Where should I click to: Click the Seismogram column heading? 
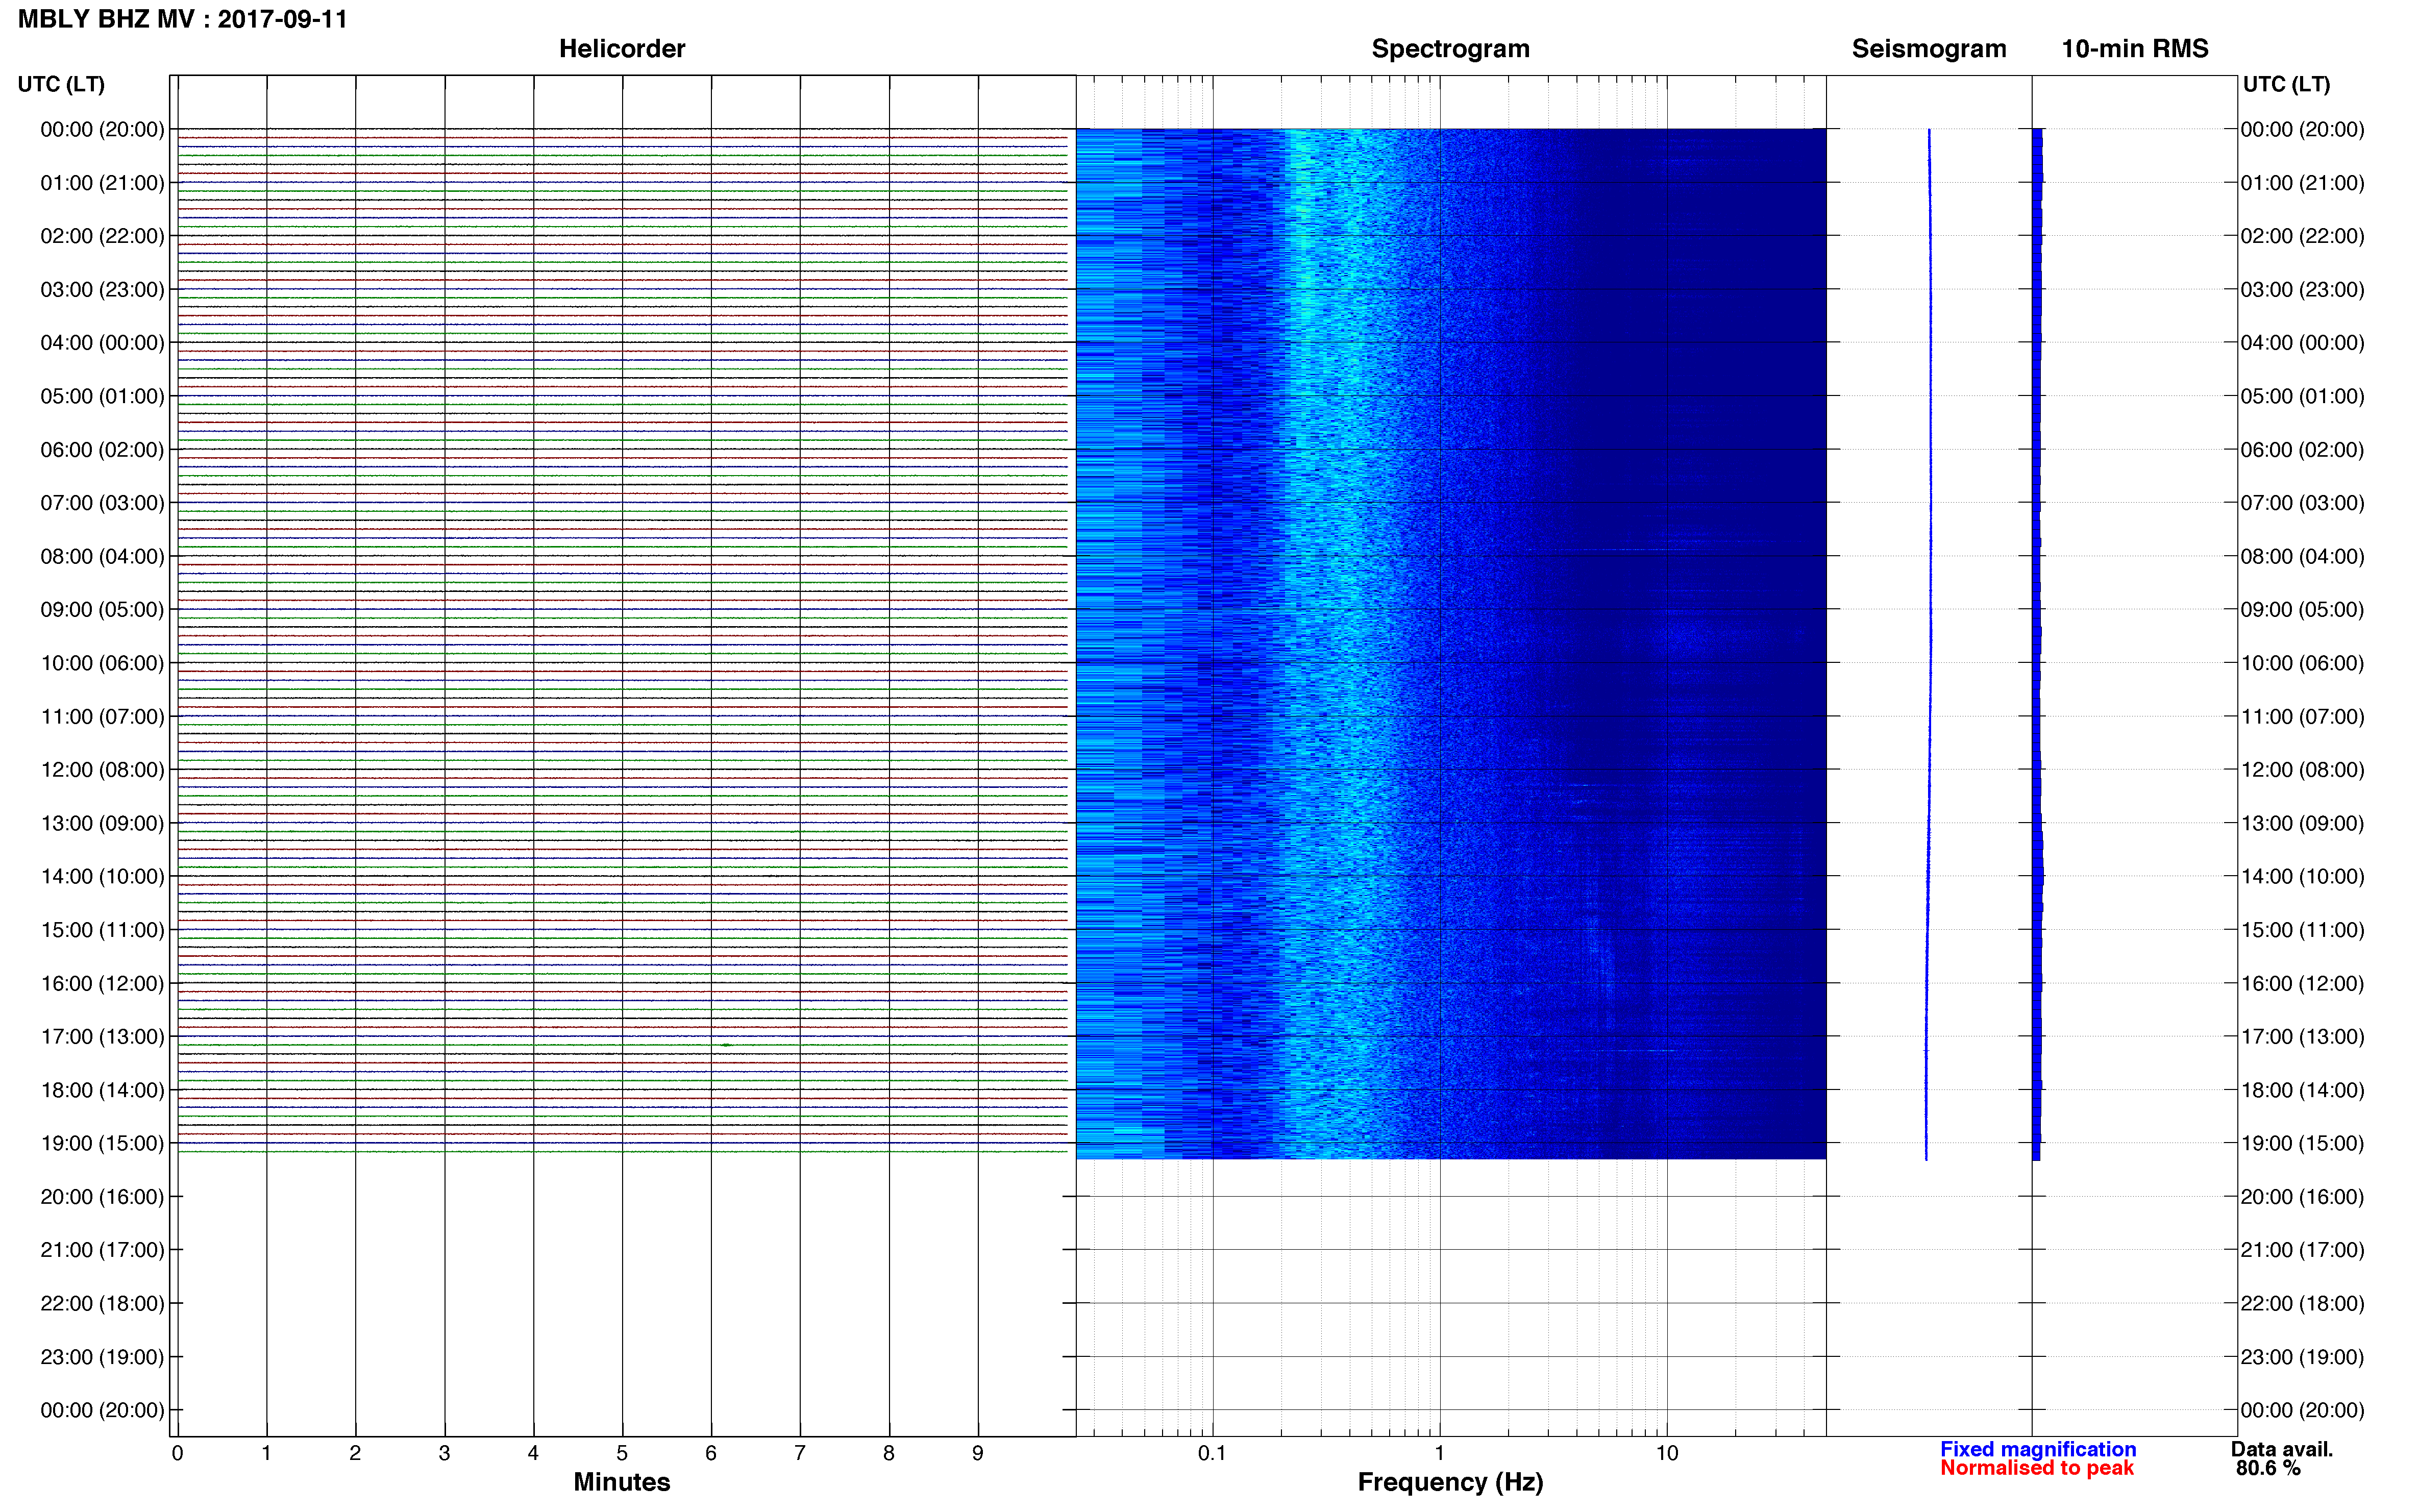(x=1929, y=49)
